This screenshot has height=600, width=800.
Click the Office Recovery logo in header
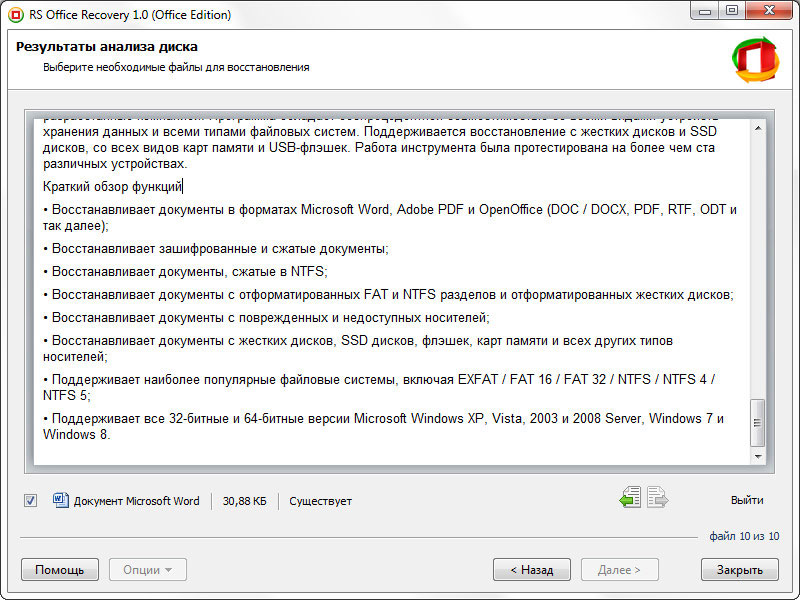(756, 60)
